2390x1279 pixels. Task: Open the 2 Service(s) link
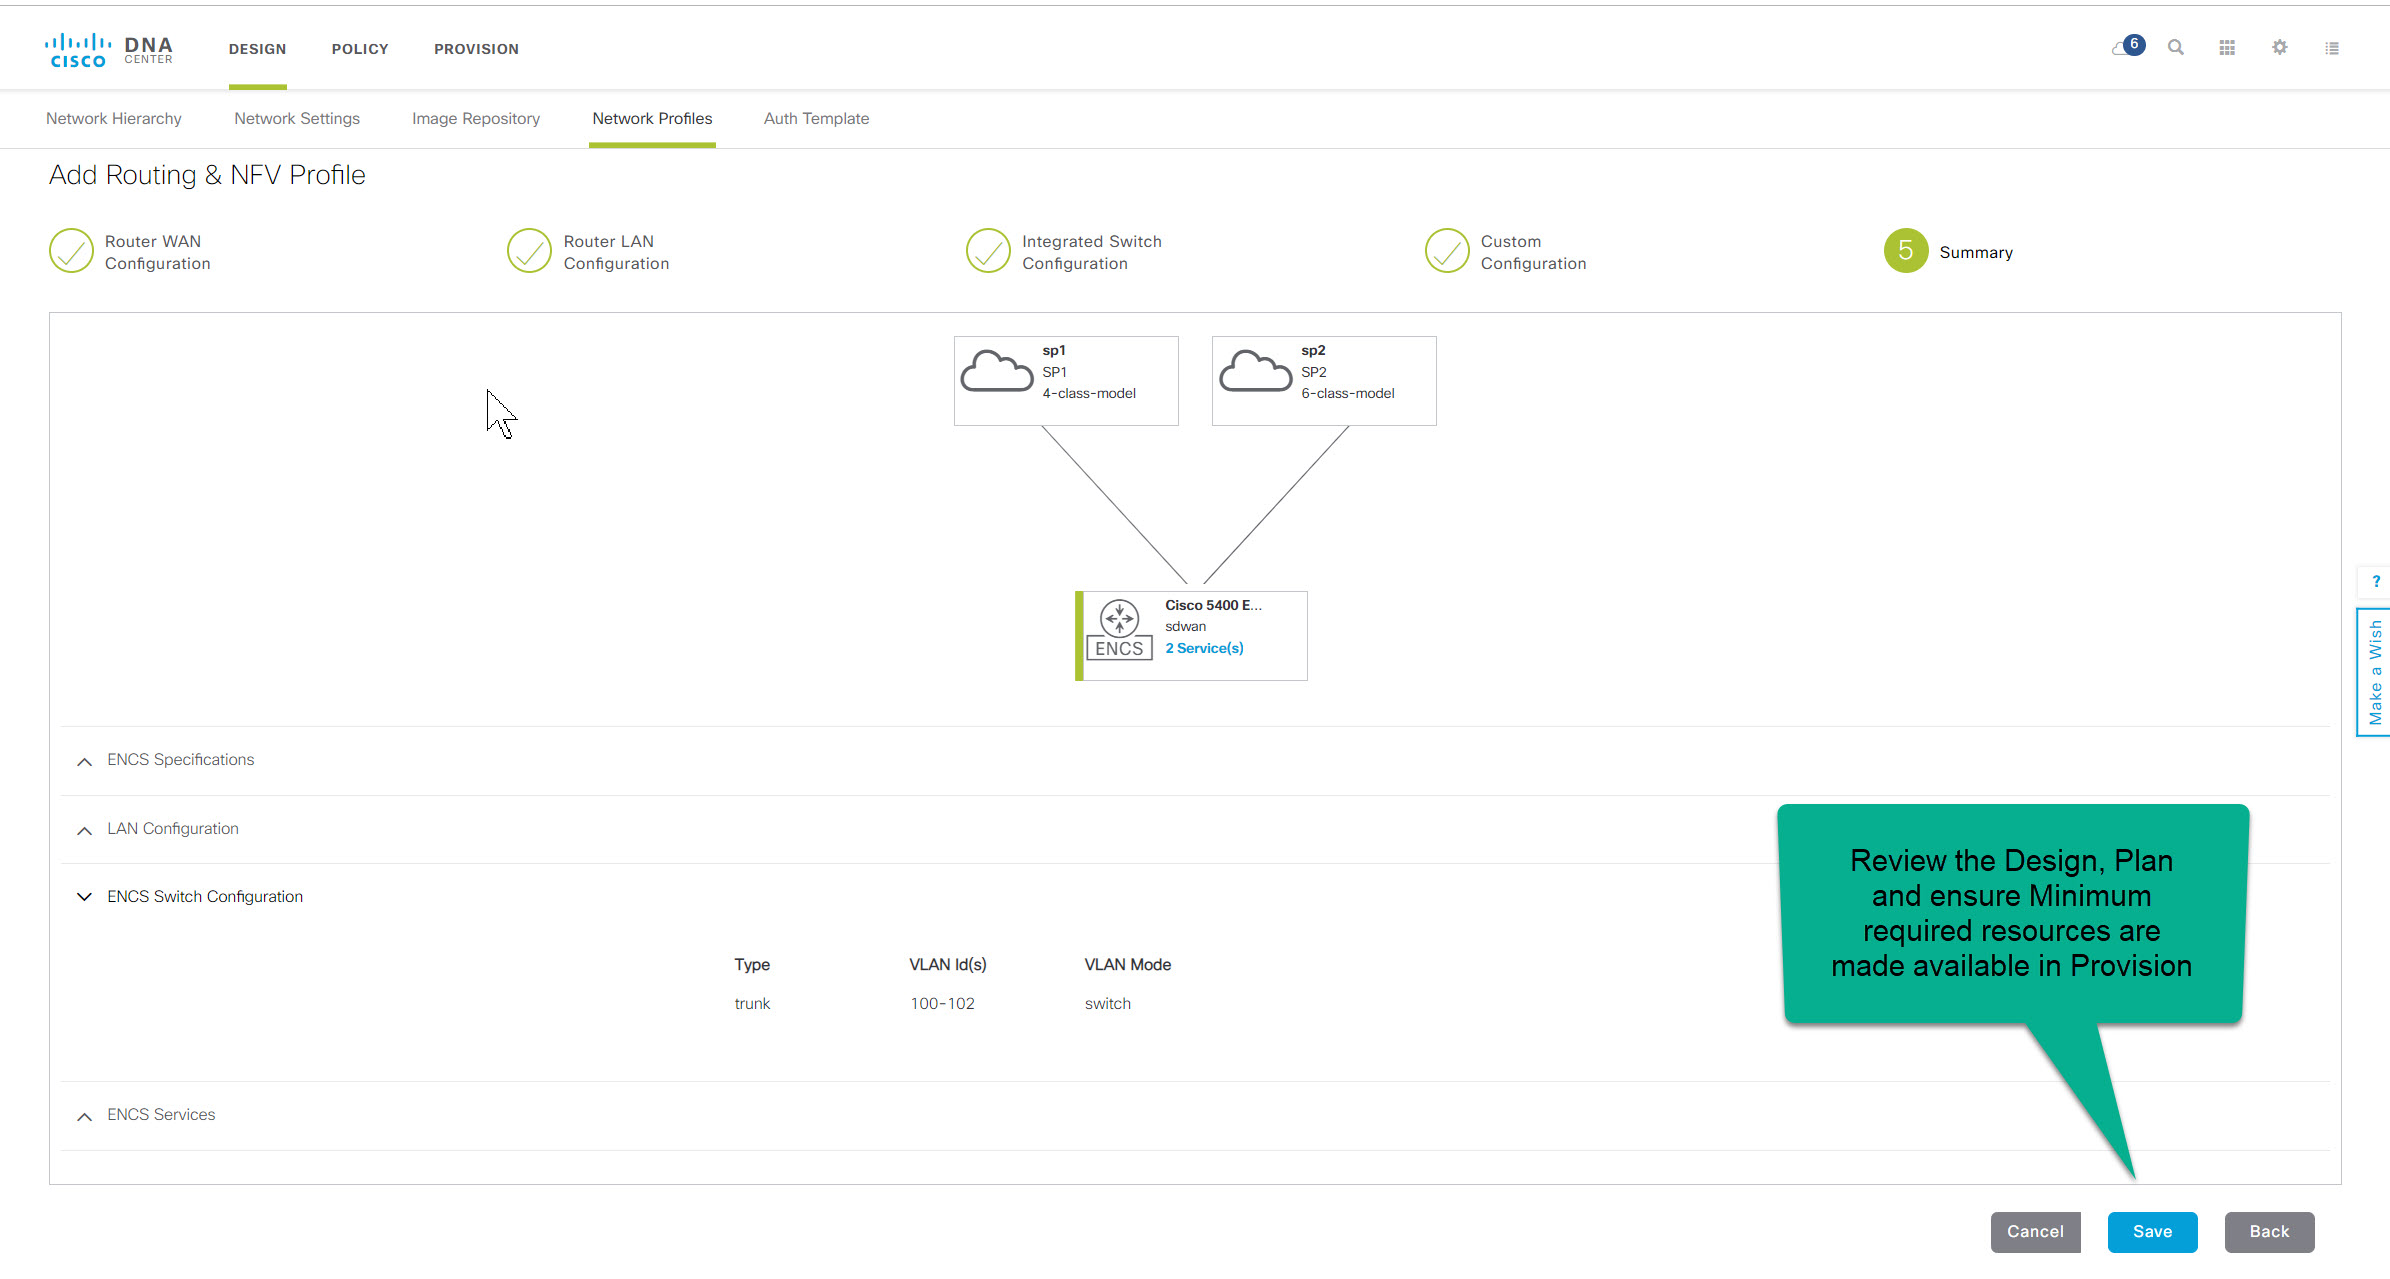(1204, 648)
